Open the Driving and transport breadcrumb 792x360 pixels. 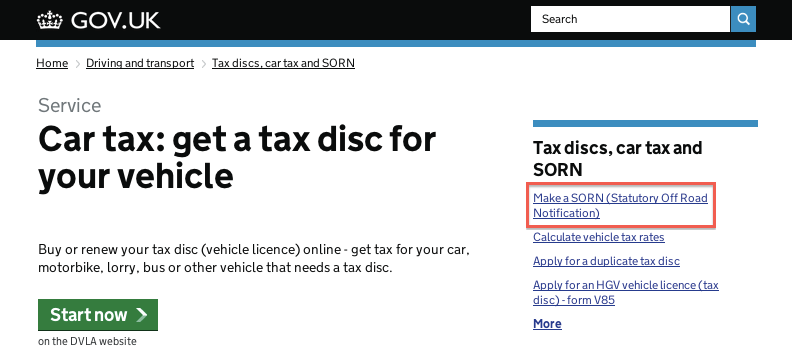click(140, 63)
